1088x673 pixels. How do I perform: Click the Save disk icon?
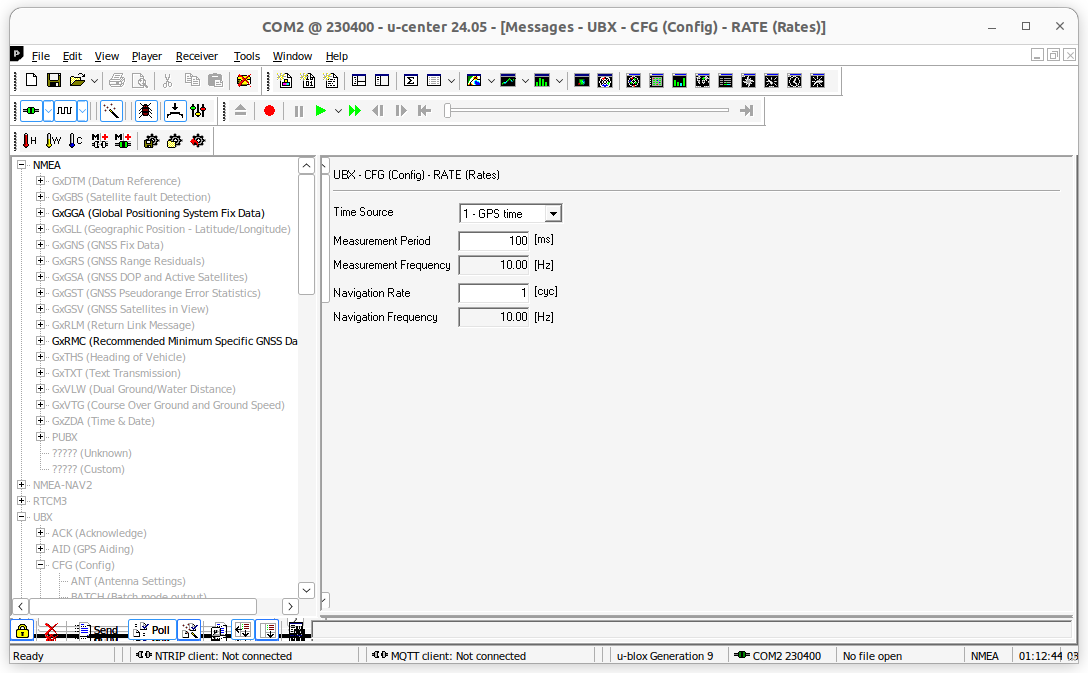[x=53, y=80]
